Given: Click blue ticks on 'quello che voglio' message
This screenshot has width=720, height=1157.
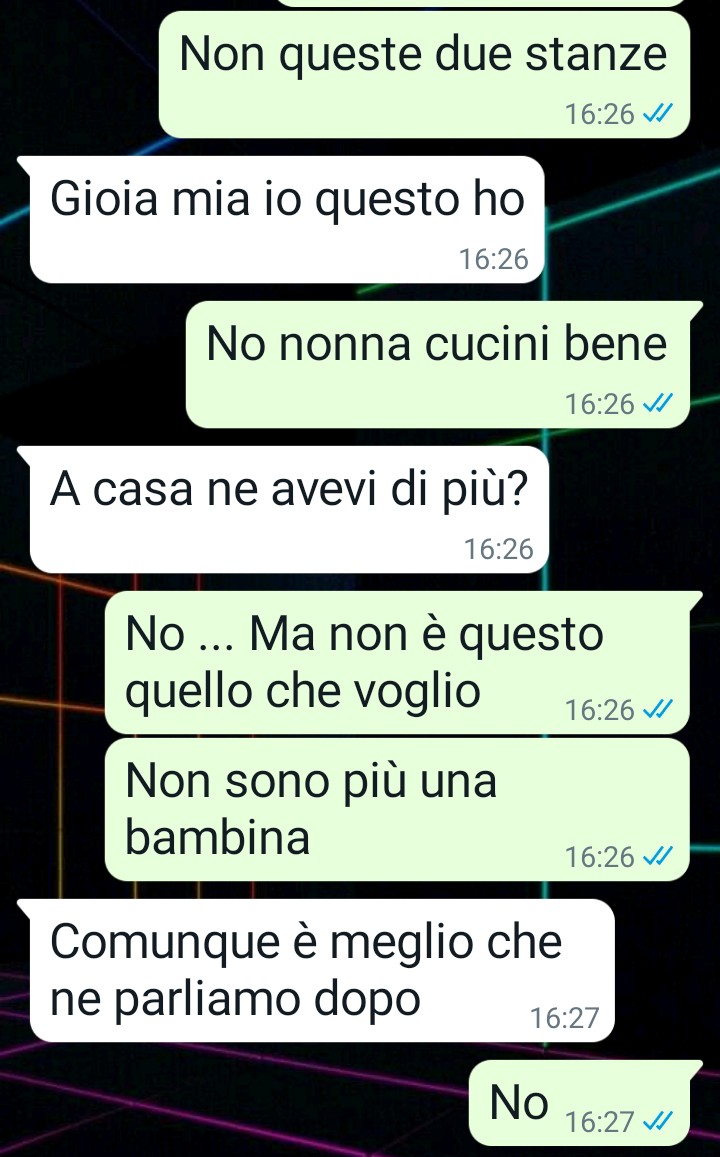Looking at the screenshot, I should click(658, 710).
